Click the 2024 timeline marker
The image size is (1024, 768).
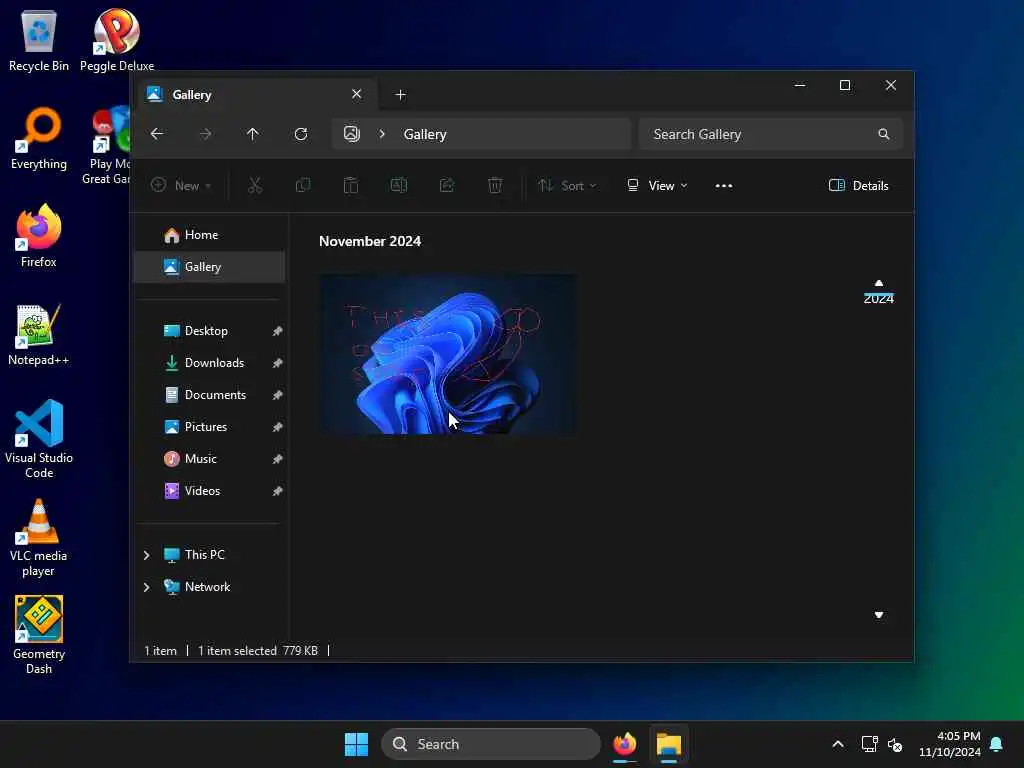point(878,298)
